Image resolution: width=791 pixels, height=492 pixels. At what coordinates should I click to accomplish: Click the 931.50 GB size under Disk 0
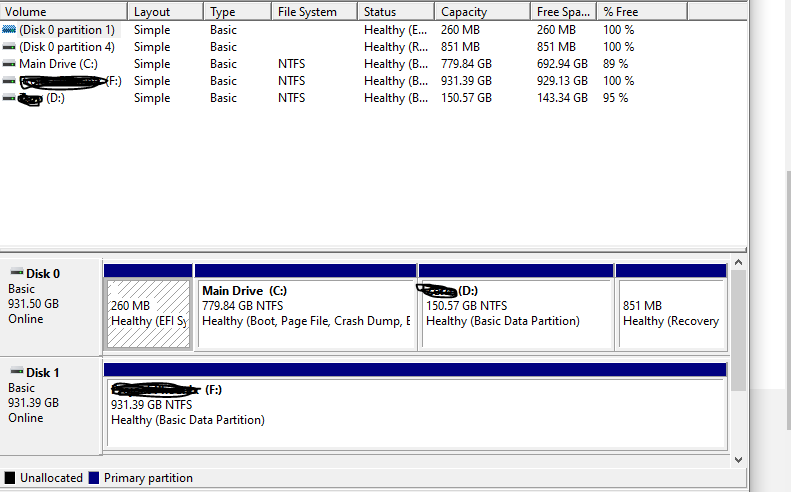[33, 304]
